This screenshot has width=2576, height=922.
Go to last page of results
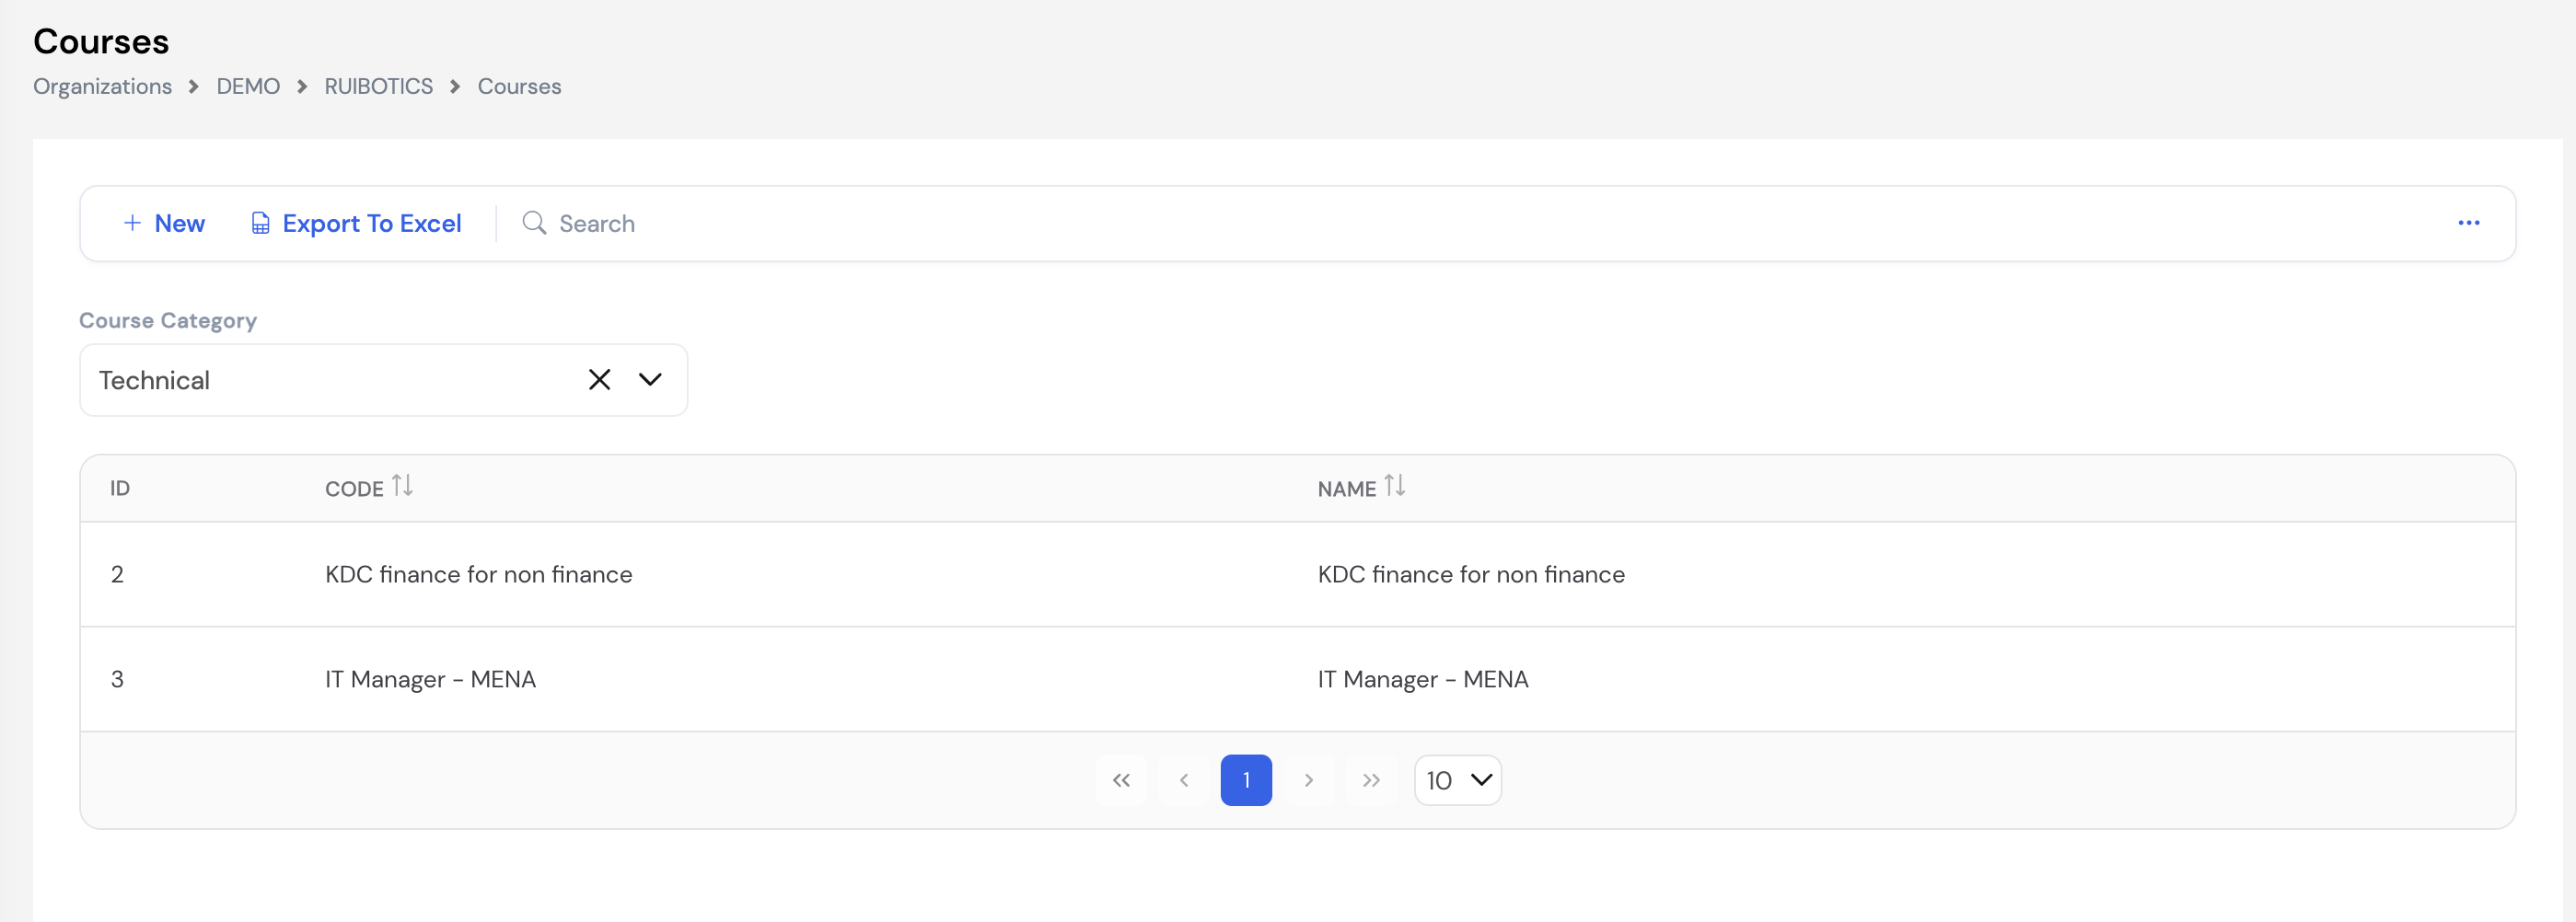1371,780
